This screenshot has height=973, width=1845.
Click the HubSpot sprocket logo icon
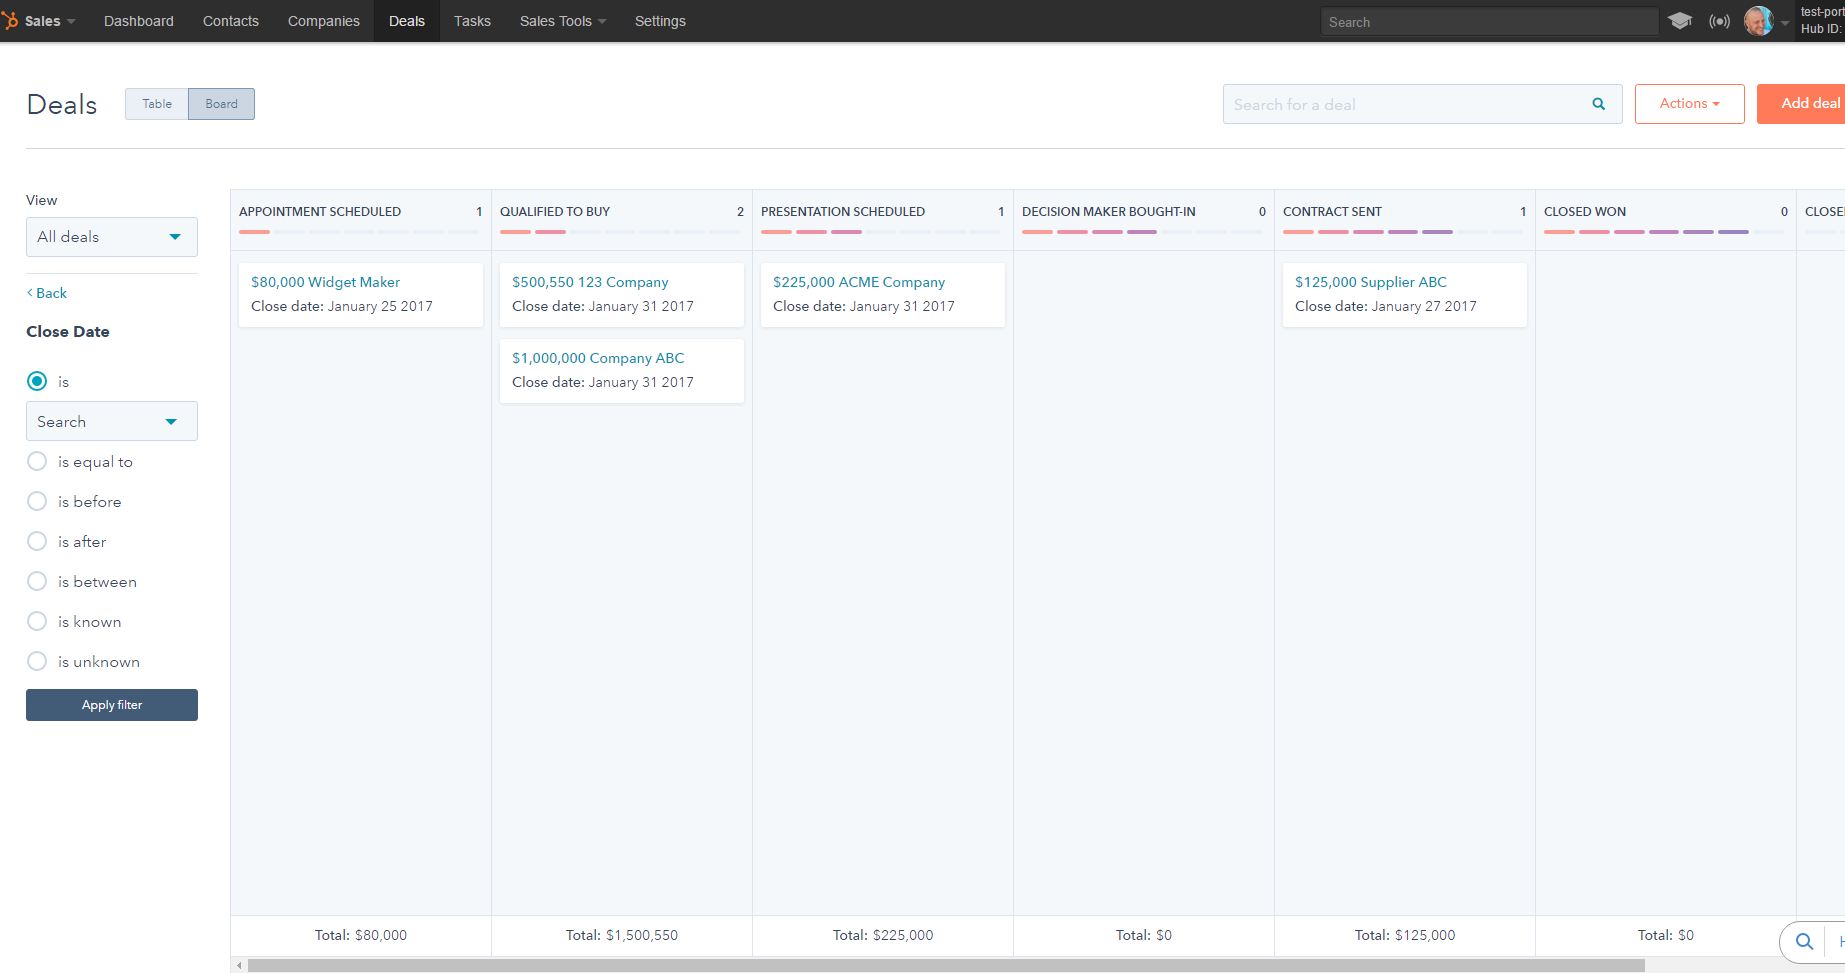10,21
